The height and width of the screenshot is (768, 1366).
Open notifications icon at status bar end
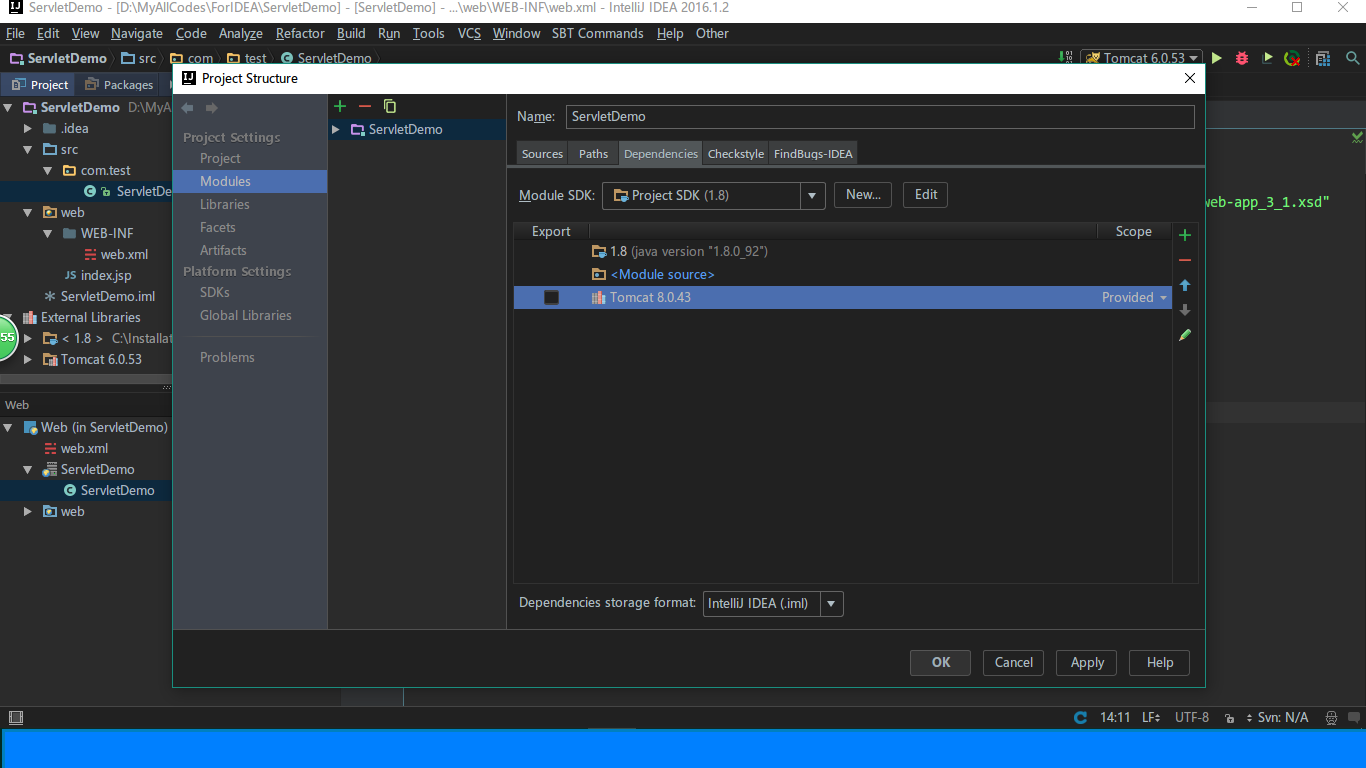tap(1354, 717)
